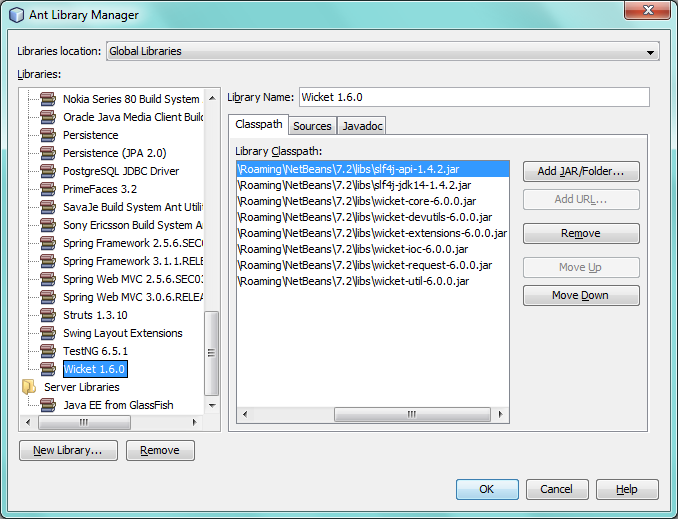The image size is (678, 519).
Task: Switch to the Javadoc tab
Action: coord(361,126)
